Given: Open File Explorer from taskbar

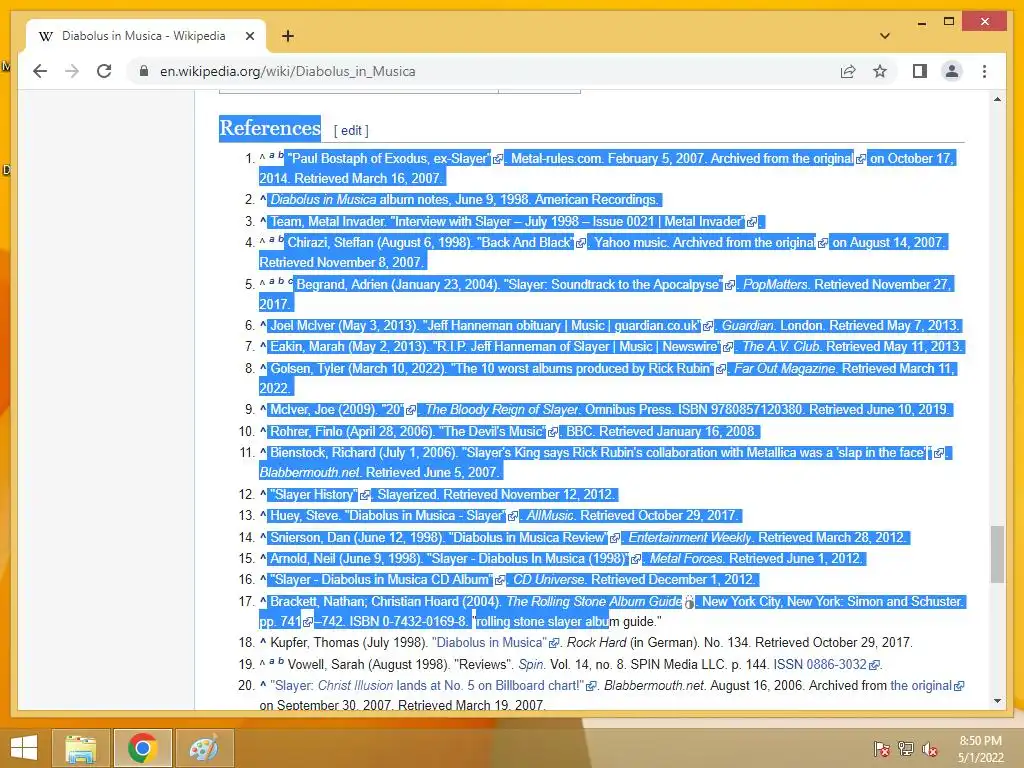Looking at the screenshot, I should point(80,748).
